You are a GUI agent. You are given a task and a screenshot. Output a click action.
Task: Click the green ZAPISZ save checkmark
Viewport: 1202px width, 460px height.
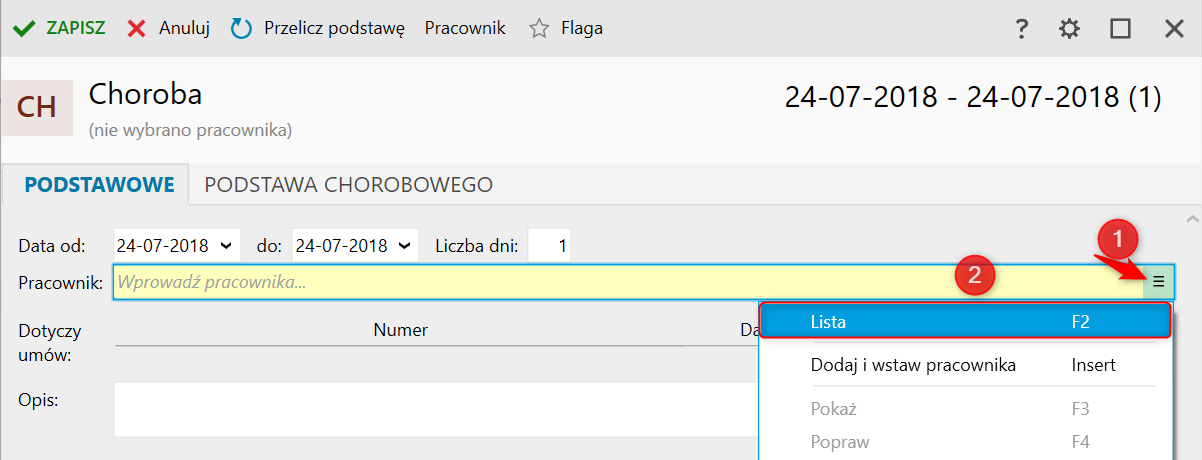(24, 29)
